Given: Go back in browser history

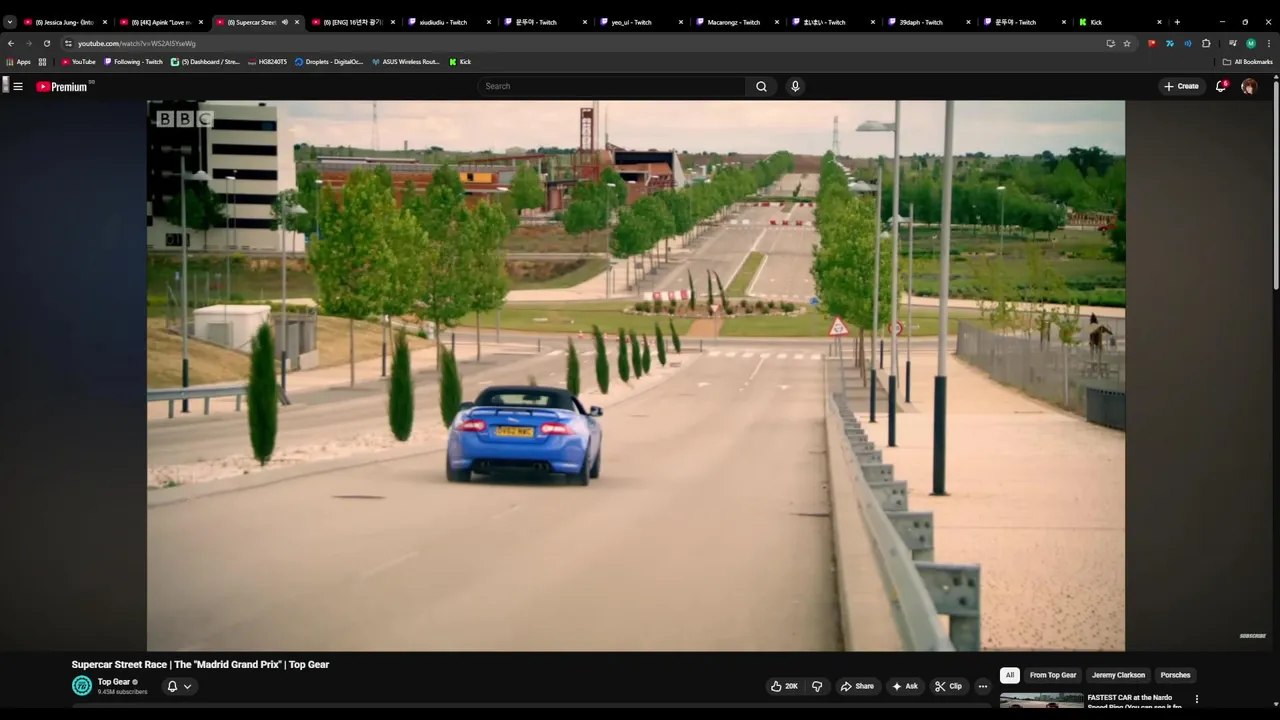Looking at the screenshot, I should coord(11,43).
